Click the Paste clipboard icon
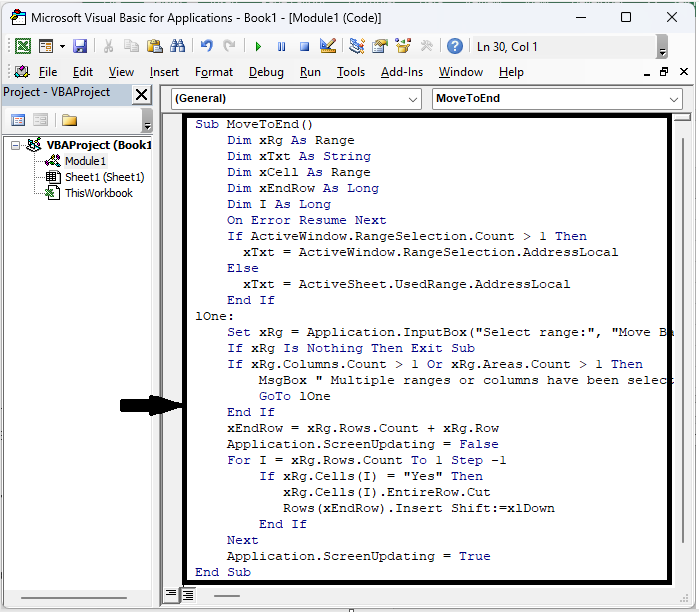Image resolution: width=699 pixels, height=612 pixels. [154, 46]
